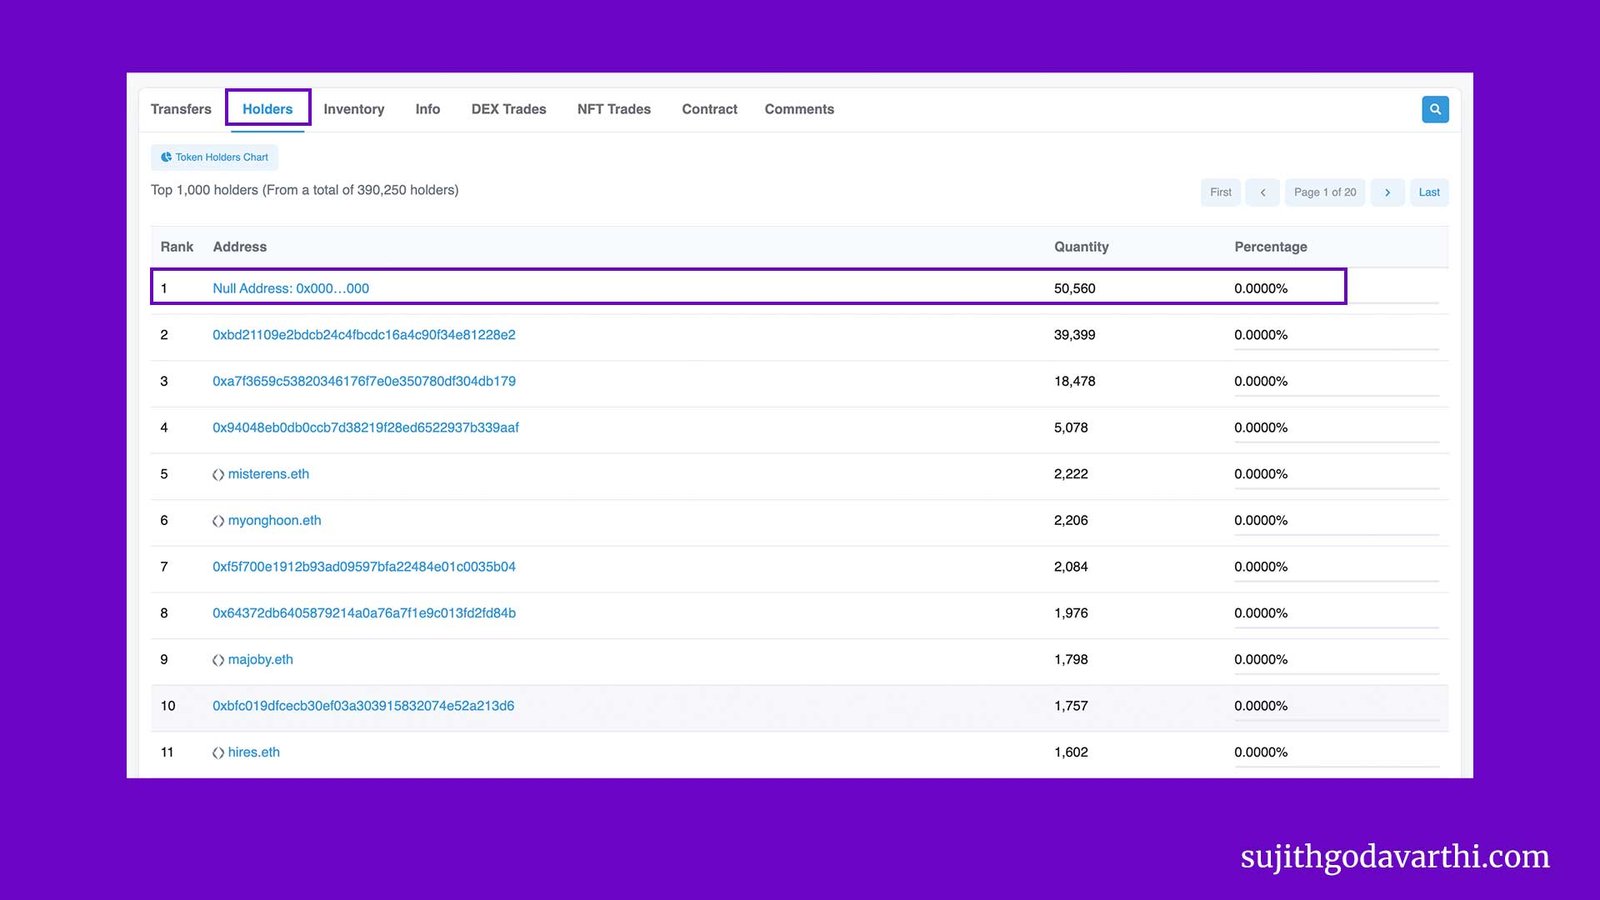
Task: Click the ENS diamond icon beside hires.eth
Action: pyautogui.click(x=219, y=752)
